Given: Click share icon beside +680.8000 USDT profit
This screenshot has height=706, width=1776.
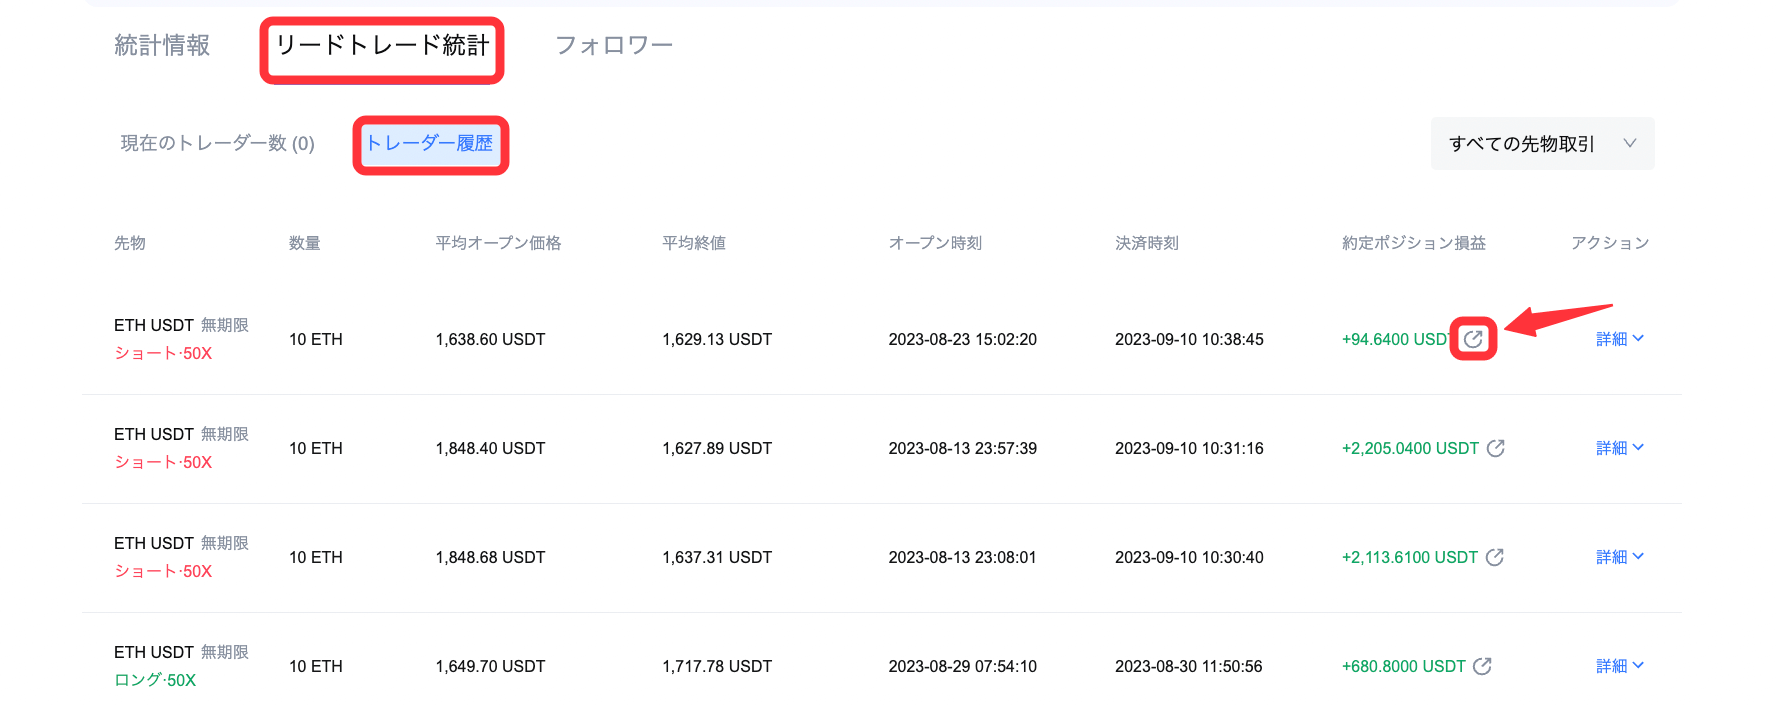Looking at the screenshot, I should coord(1482,666).
